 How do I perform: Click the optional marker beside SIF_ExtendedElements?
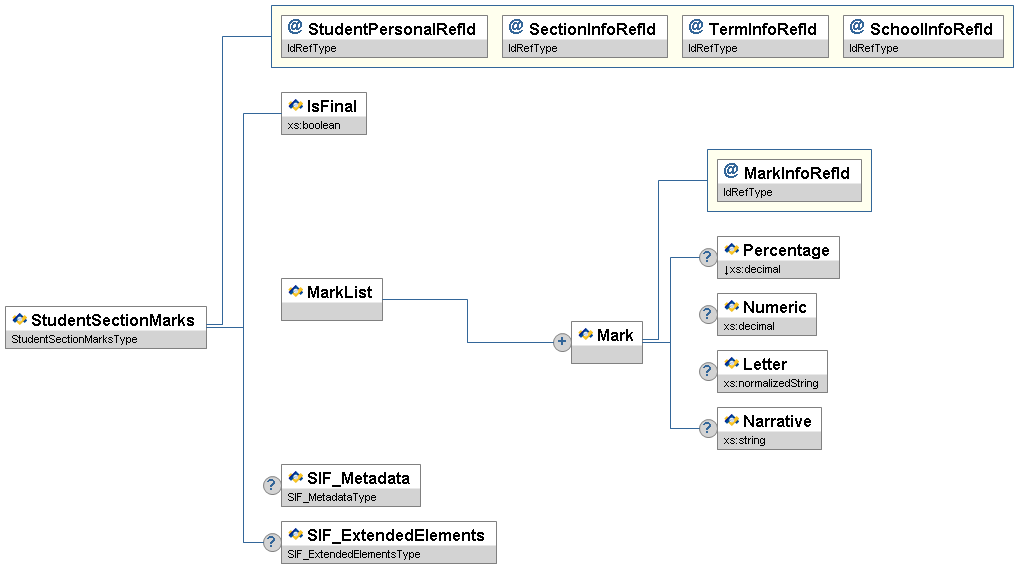click(271, 542)
